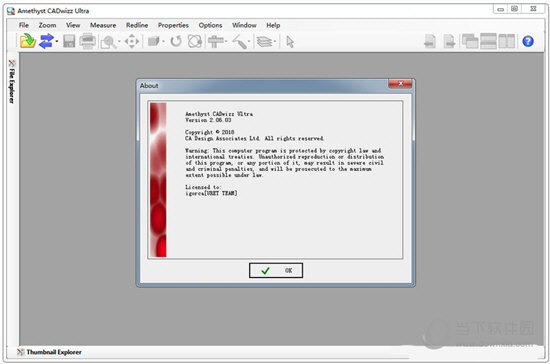
Task: Click the save floppy disk icon
Action: [x=69, y=41]
